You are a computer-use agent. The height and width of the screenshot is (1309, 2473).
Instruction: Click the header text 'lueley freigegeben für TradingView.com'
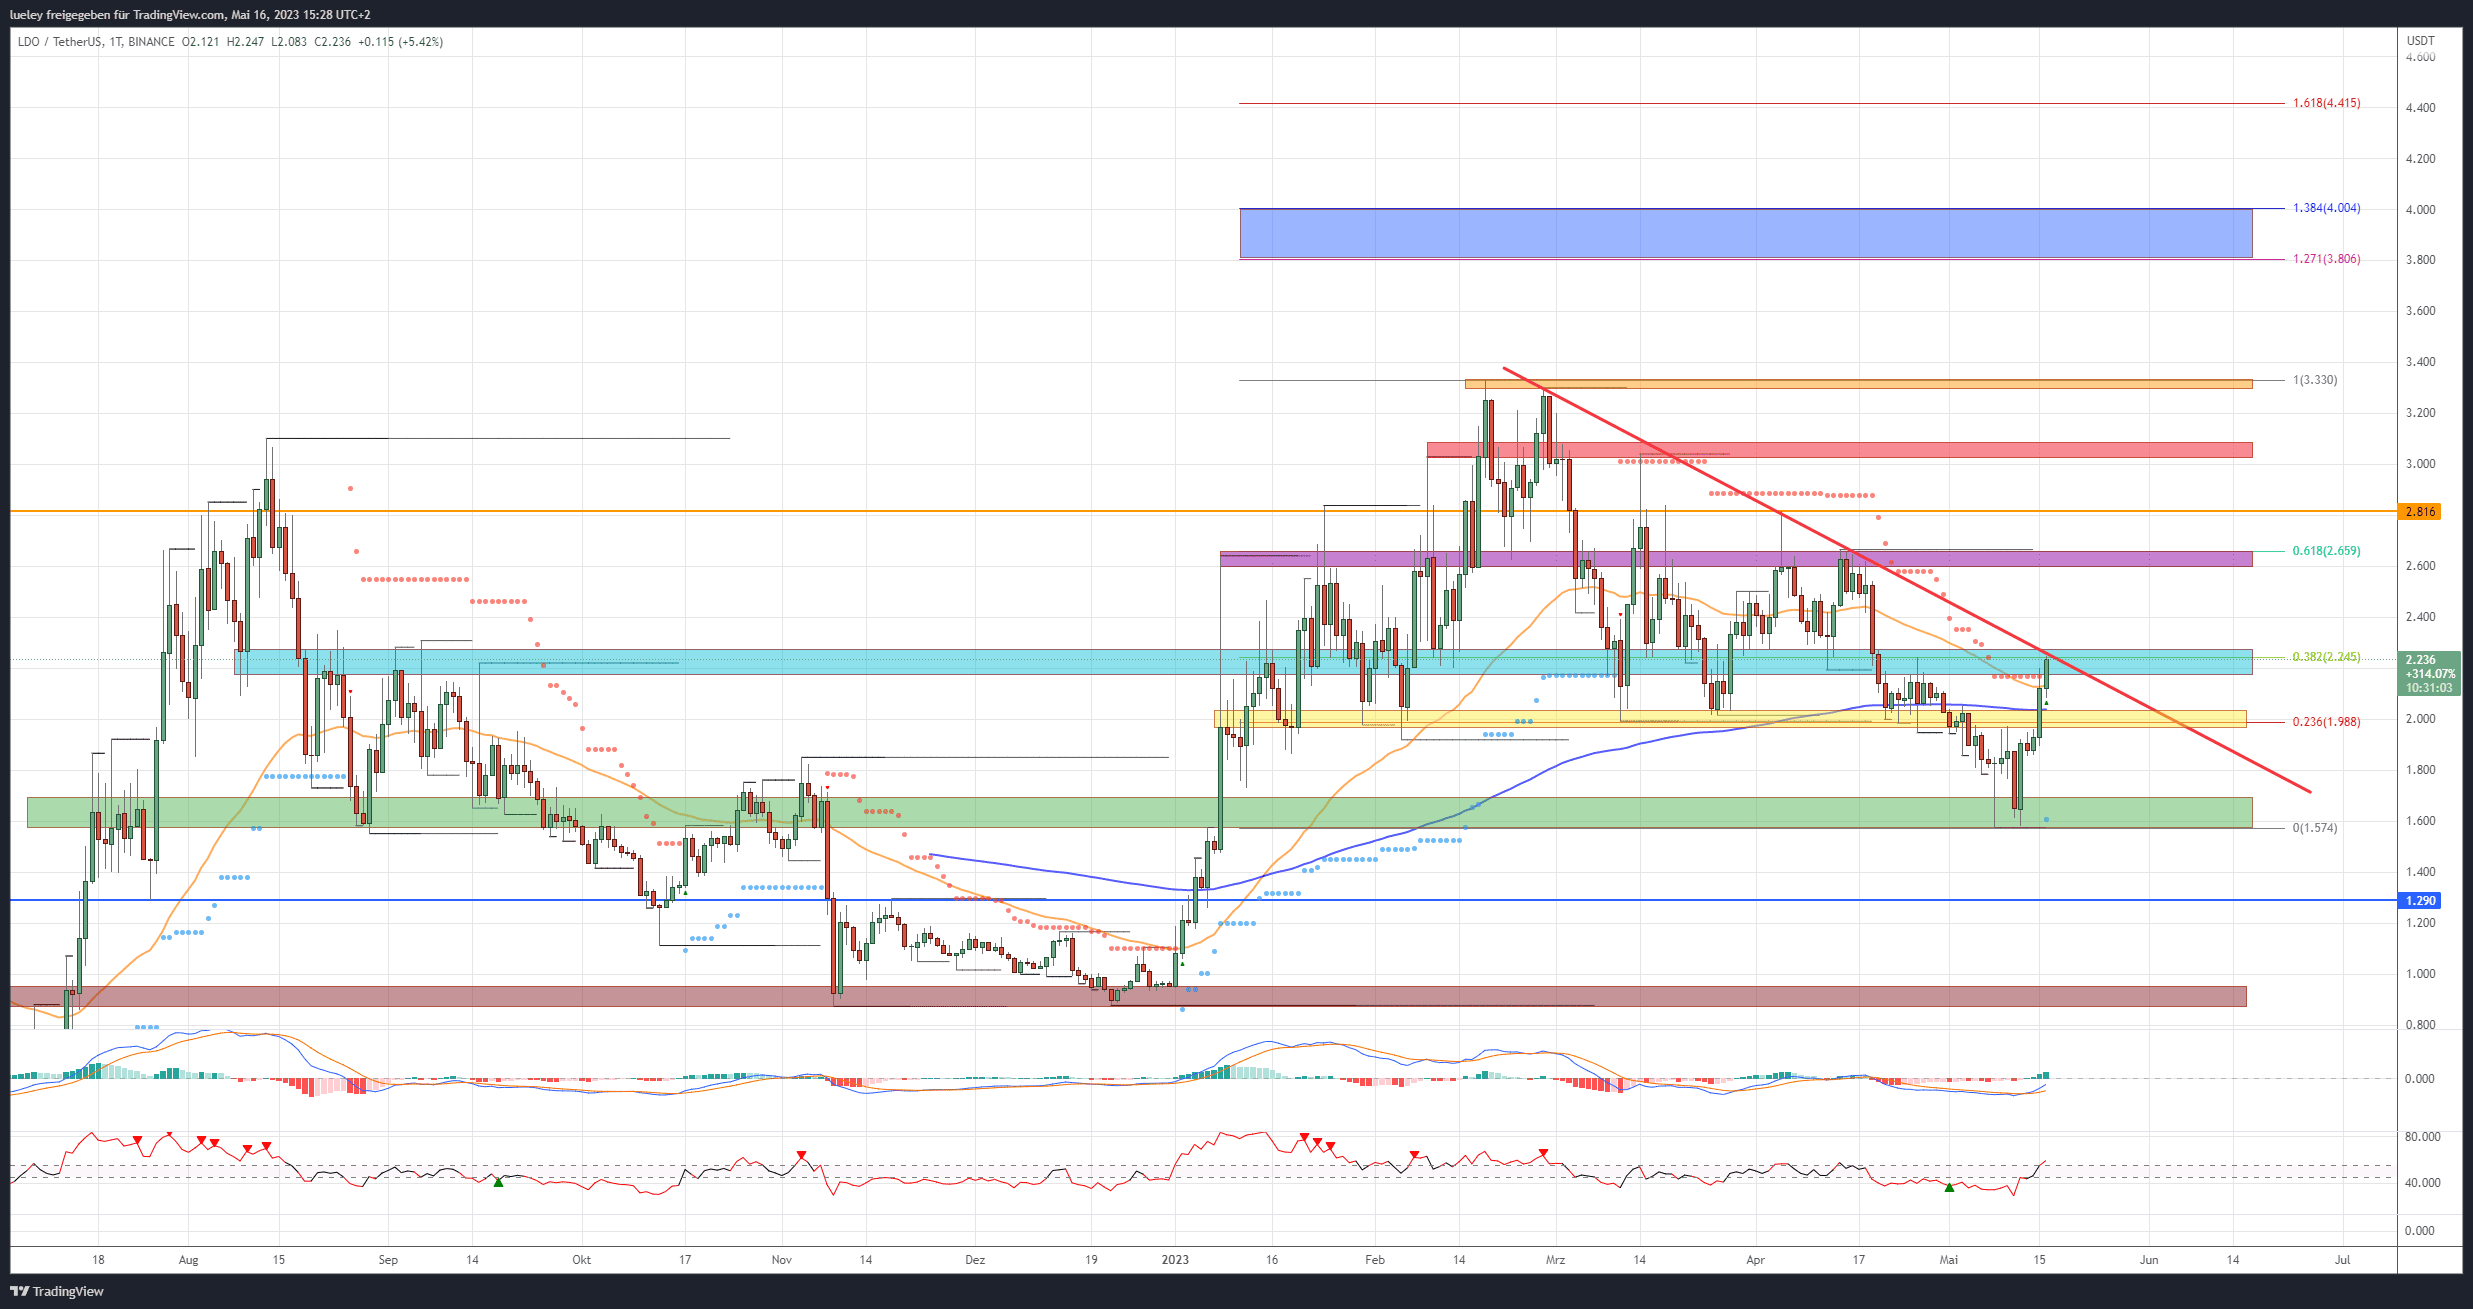pos(117,15)
